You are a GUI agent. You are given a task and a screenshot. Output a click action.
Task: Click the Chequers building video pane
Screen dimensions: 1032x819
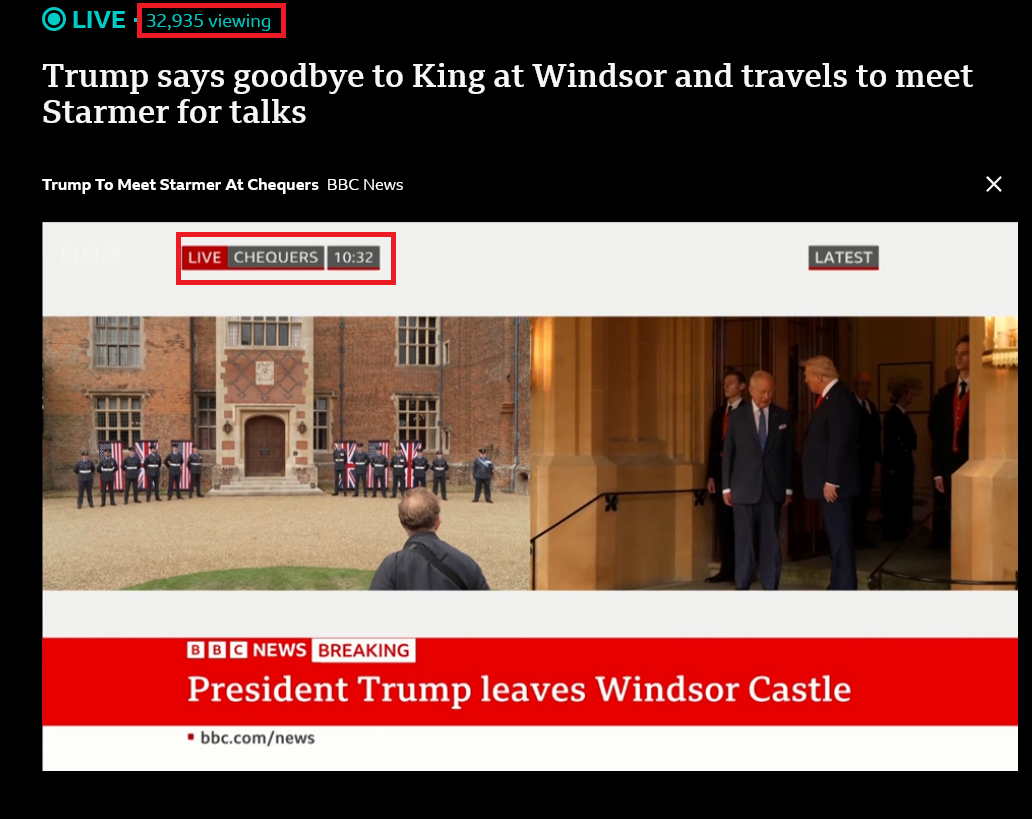point(286,453)
